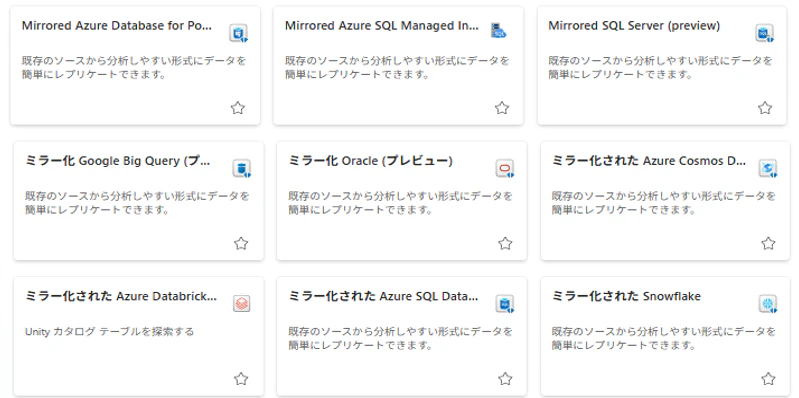Favorite the Azure Databricks catalog card
This screenshot has width=799, height=398.
pyautogui.click(x=241, y=379)
